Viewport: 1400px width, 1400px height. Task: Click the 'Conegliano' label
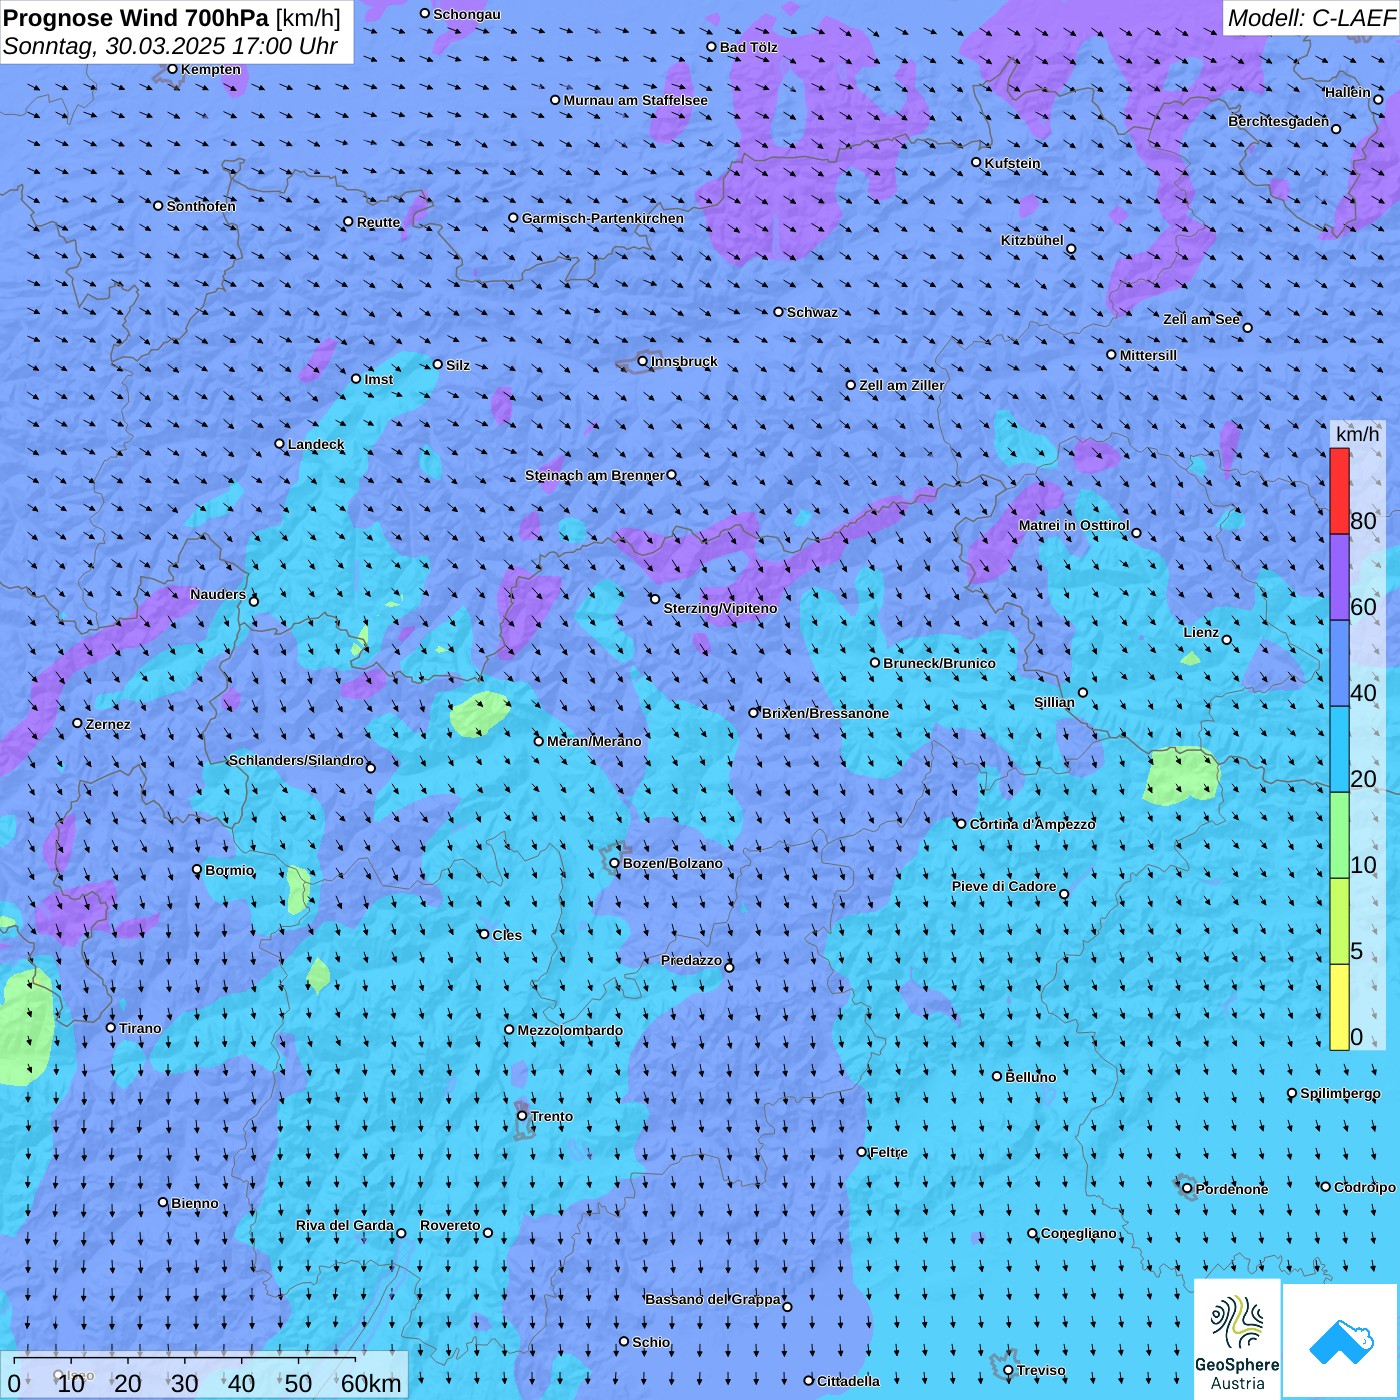1078,1233
